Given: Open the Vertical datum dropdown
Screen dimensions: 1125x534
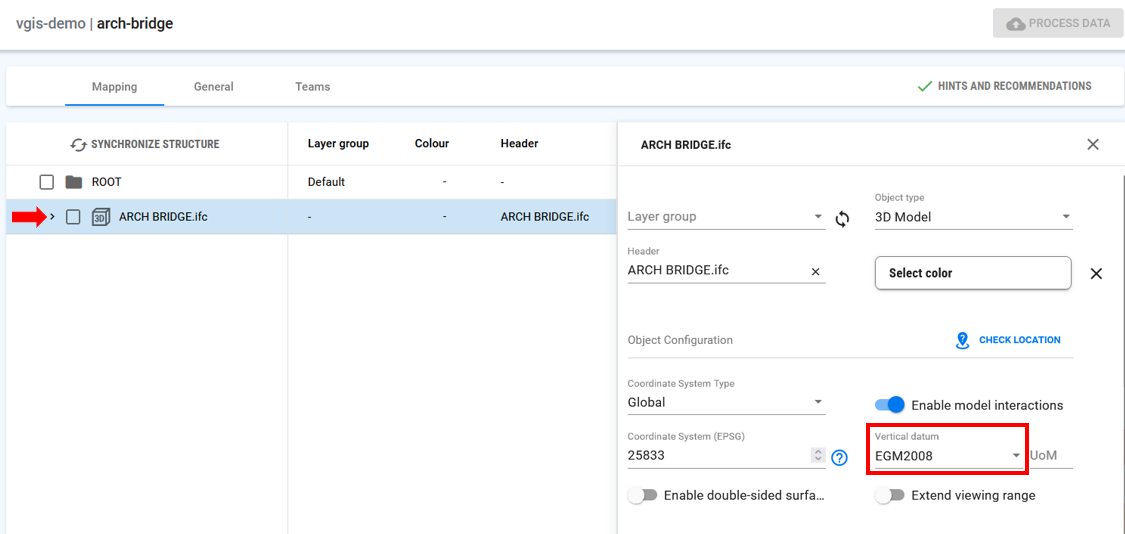Looking at the screenshot, I should (949, 455).
